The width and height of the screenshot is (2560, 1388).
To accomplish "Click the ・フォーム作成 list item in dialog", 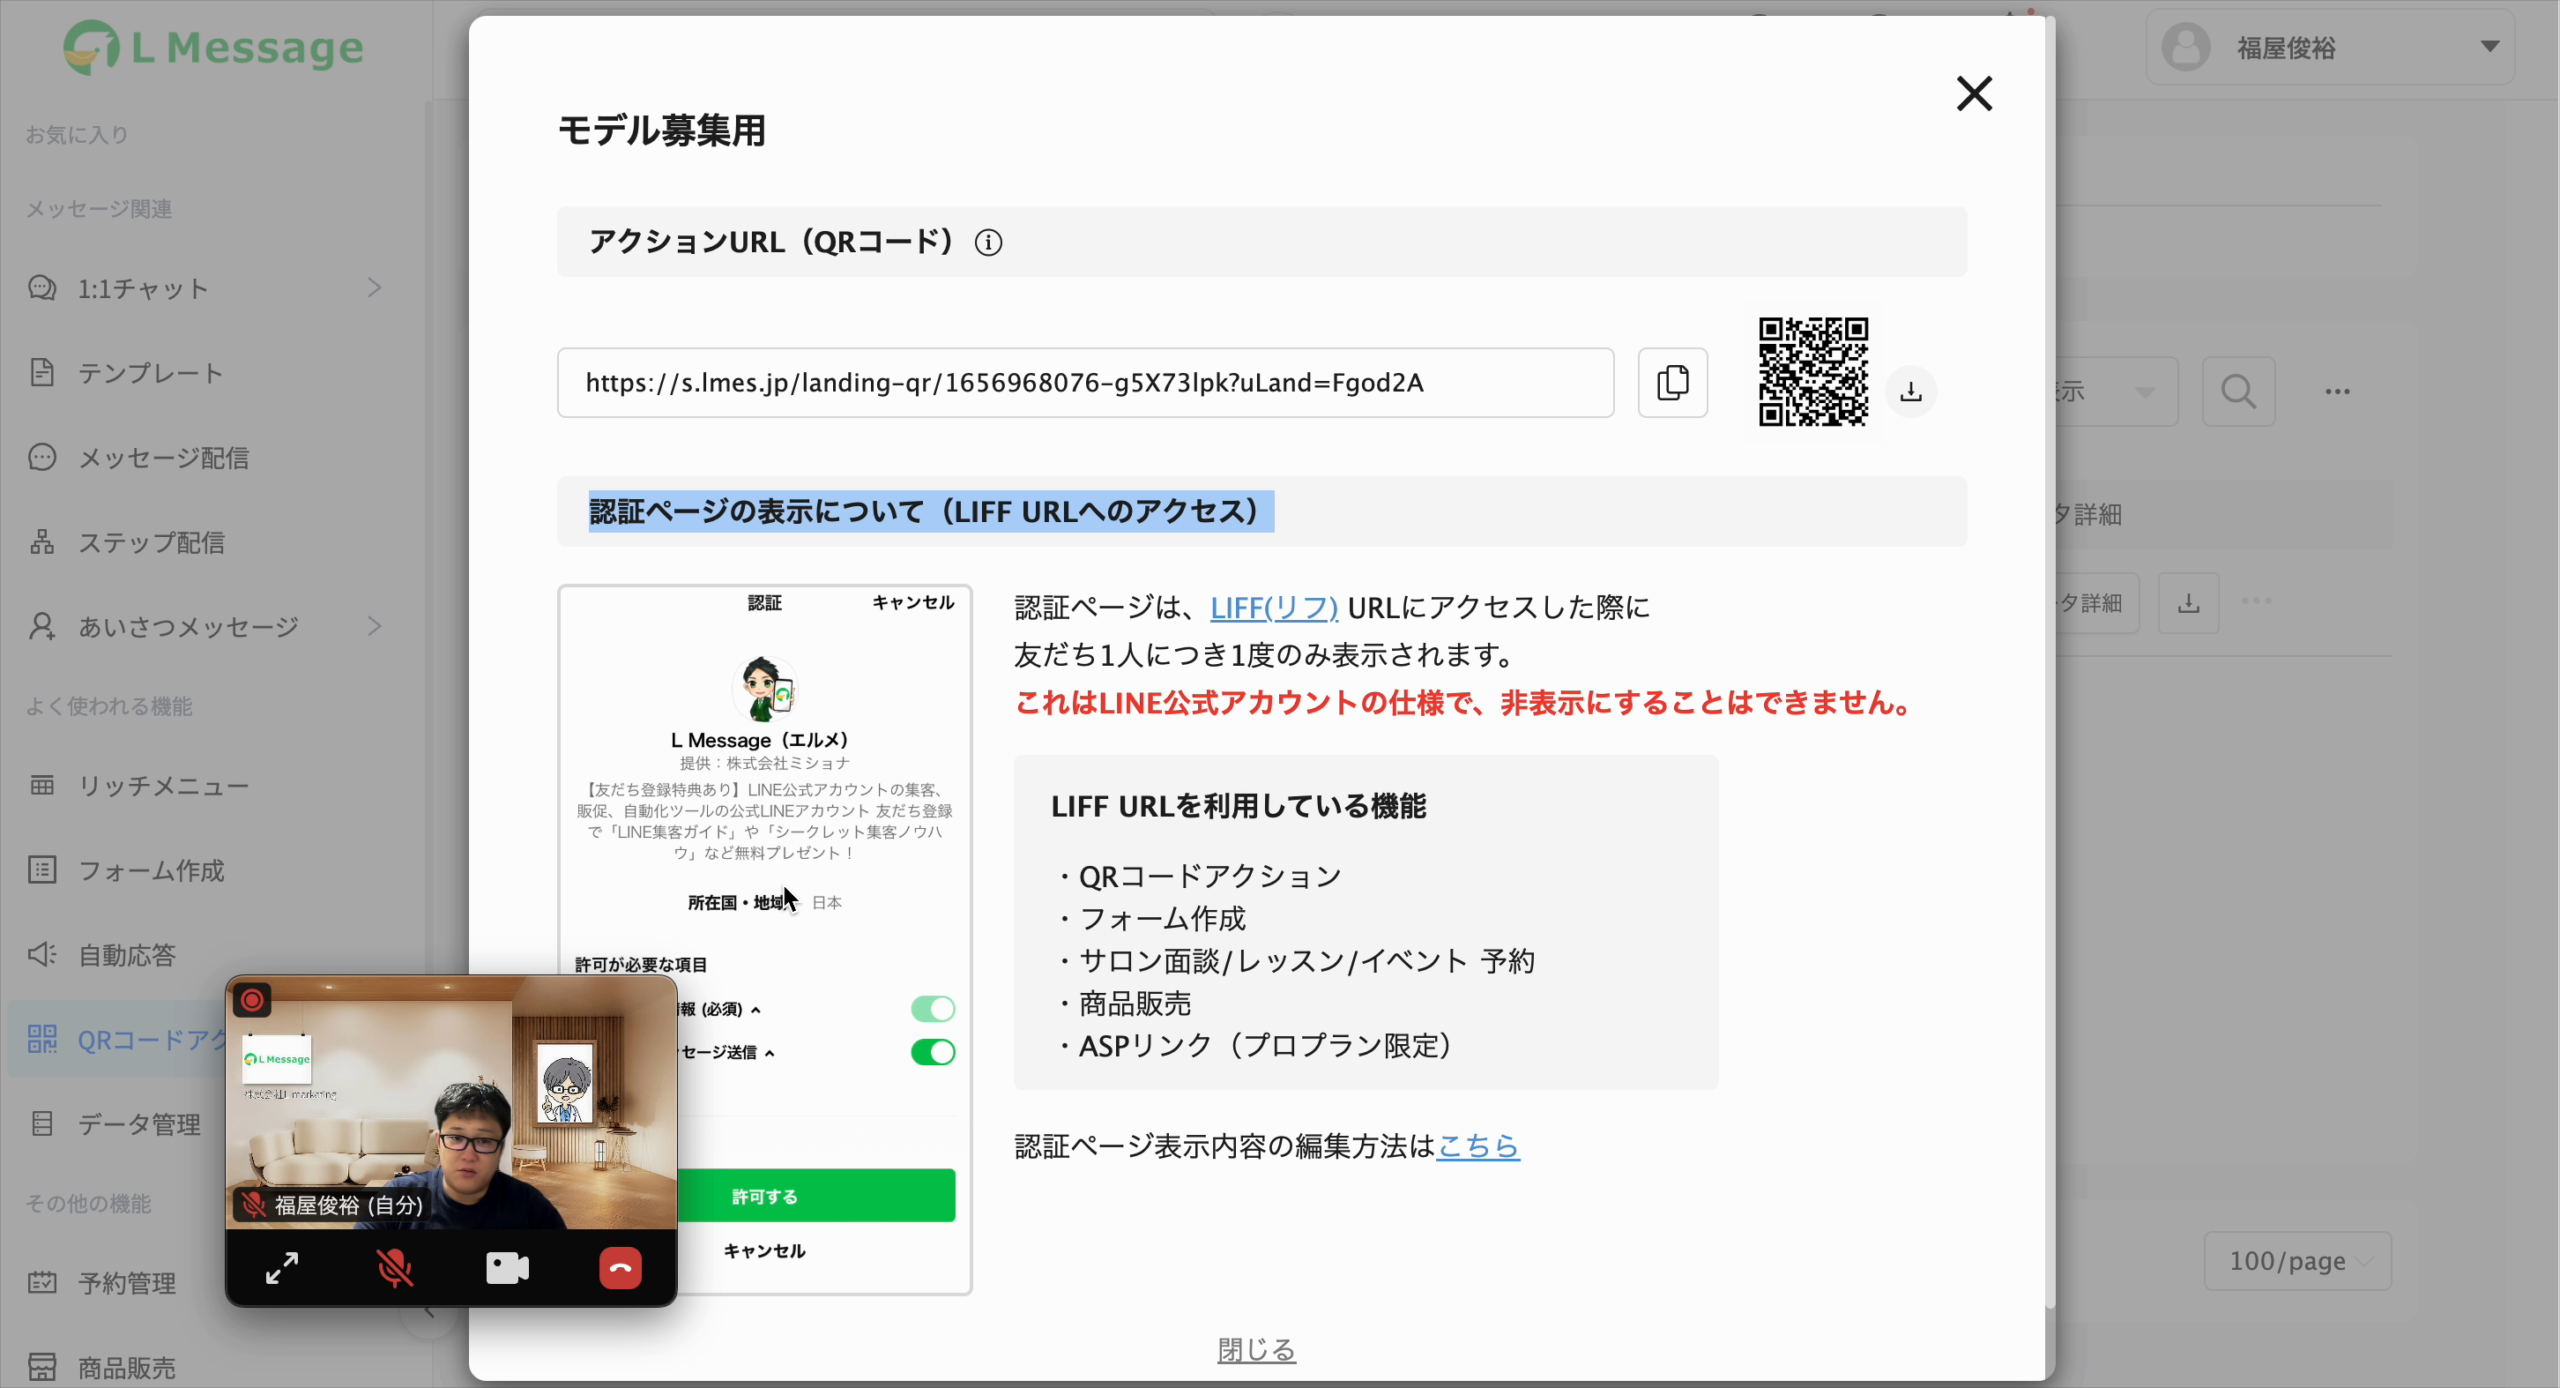I will (x=1150, y=918).
